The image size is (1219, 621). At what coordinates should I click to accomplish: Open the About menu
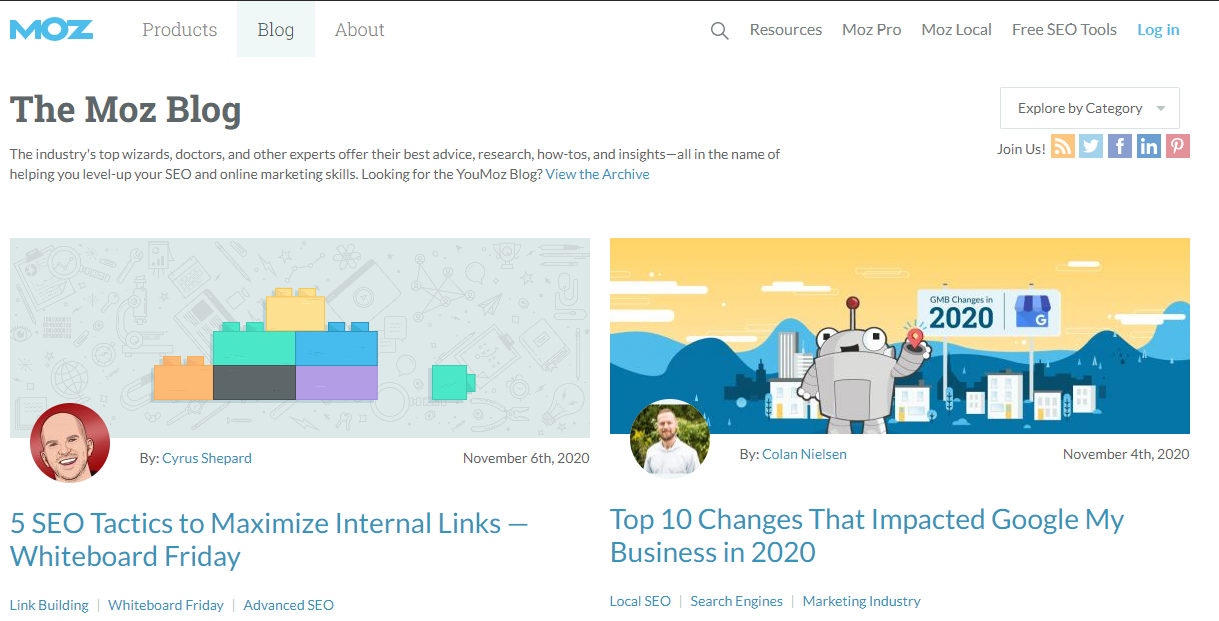pos(360,29)
